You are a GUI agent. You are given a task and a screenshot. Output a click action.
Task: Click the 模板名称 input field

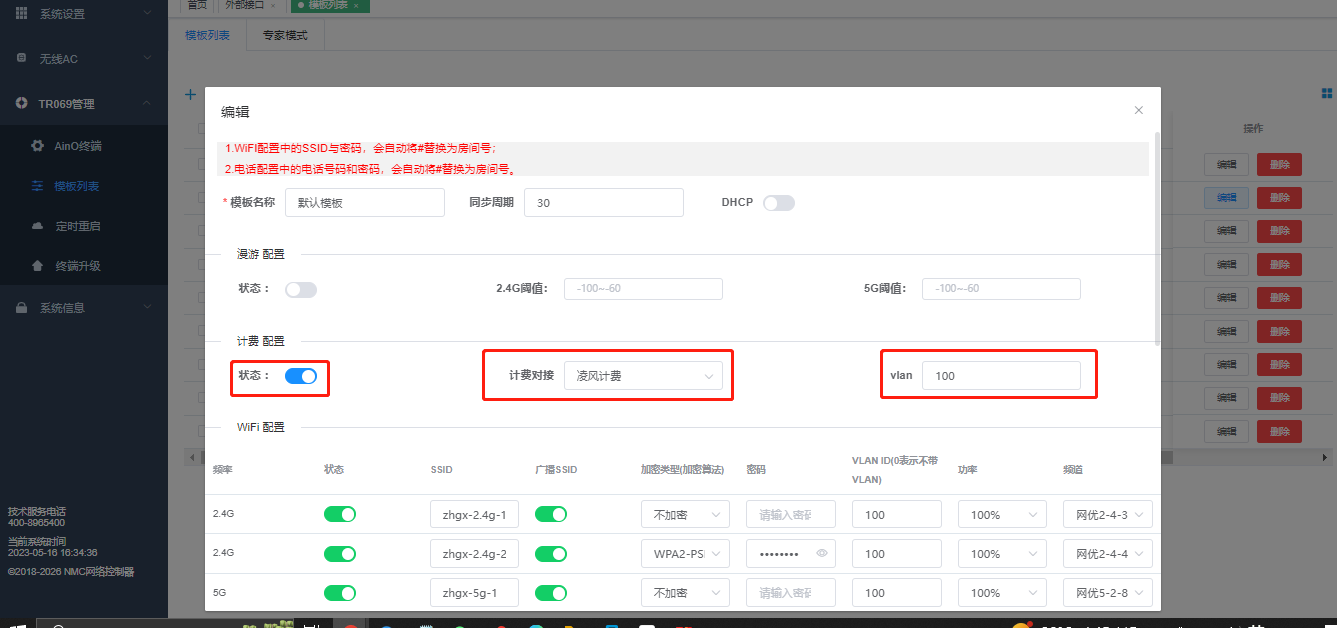[x=364, y=202]
